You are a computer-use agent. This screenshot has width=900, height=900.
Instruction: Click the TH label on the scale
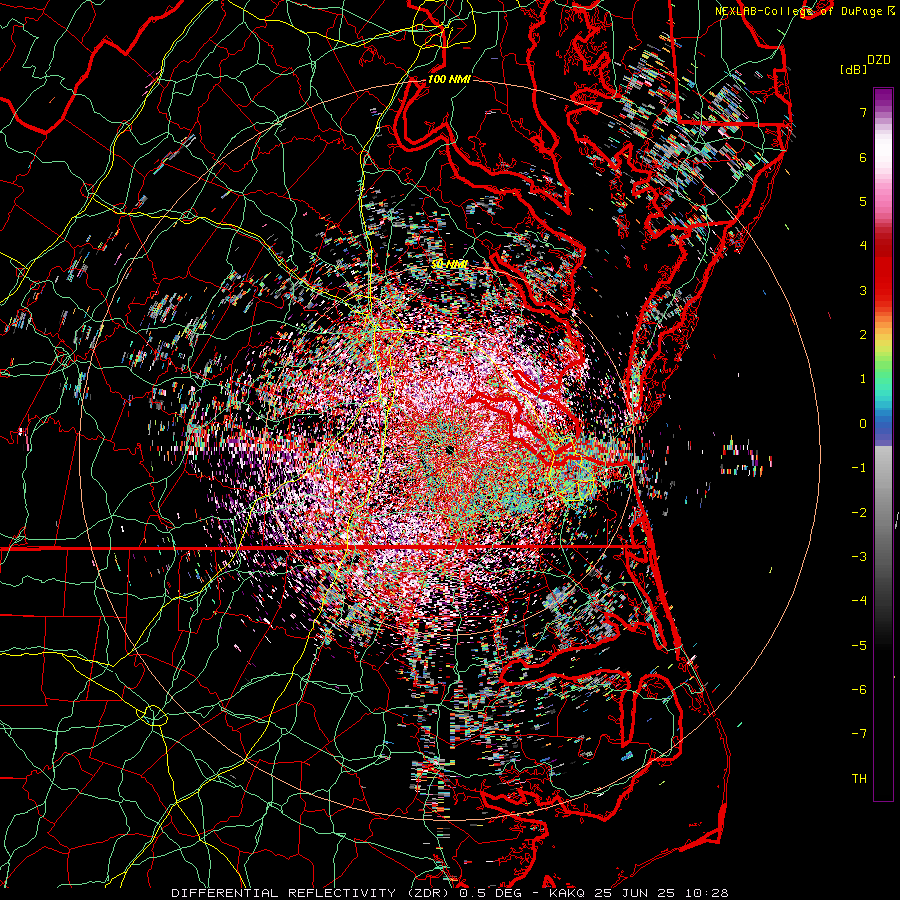859,779
